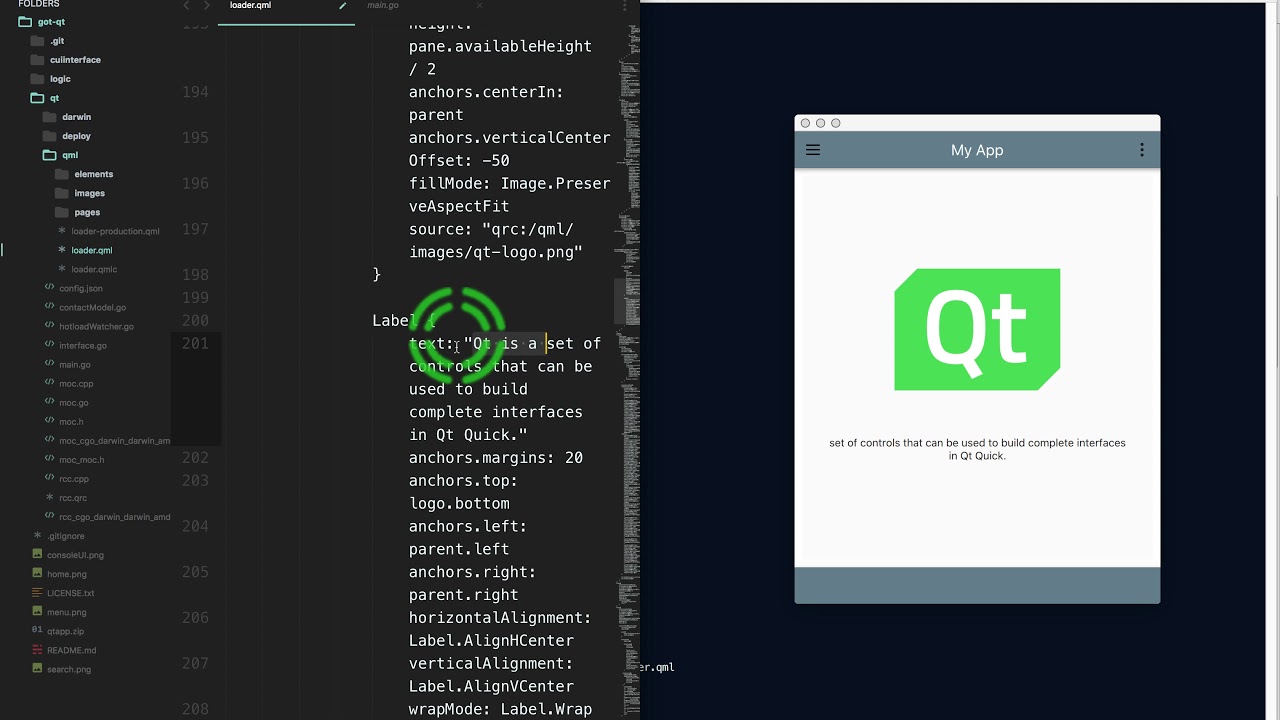Click the code icon beside main.go in sidebar
This screenshot has width=1280, height=720.
49,364
